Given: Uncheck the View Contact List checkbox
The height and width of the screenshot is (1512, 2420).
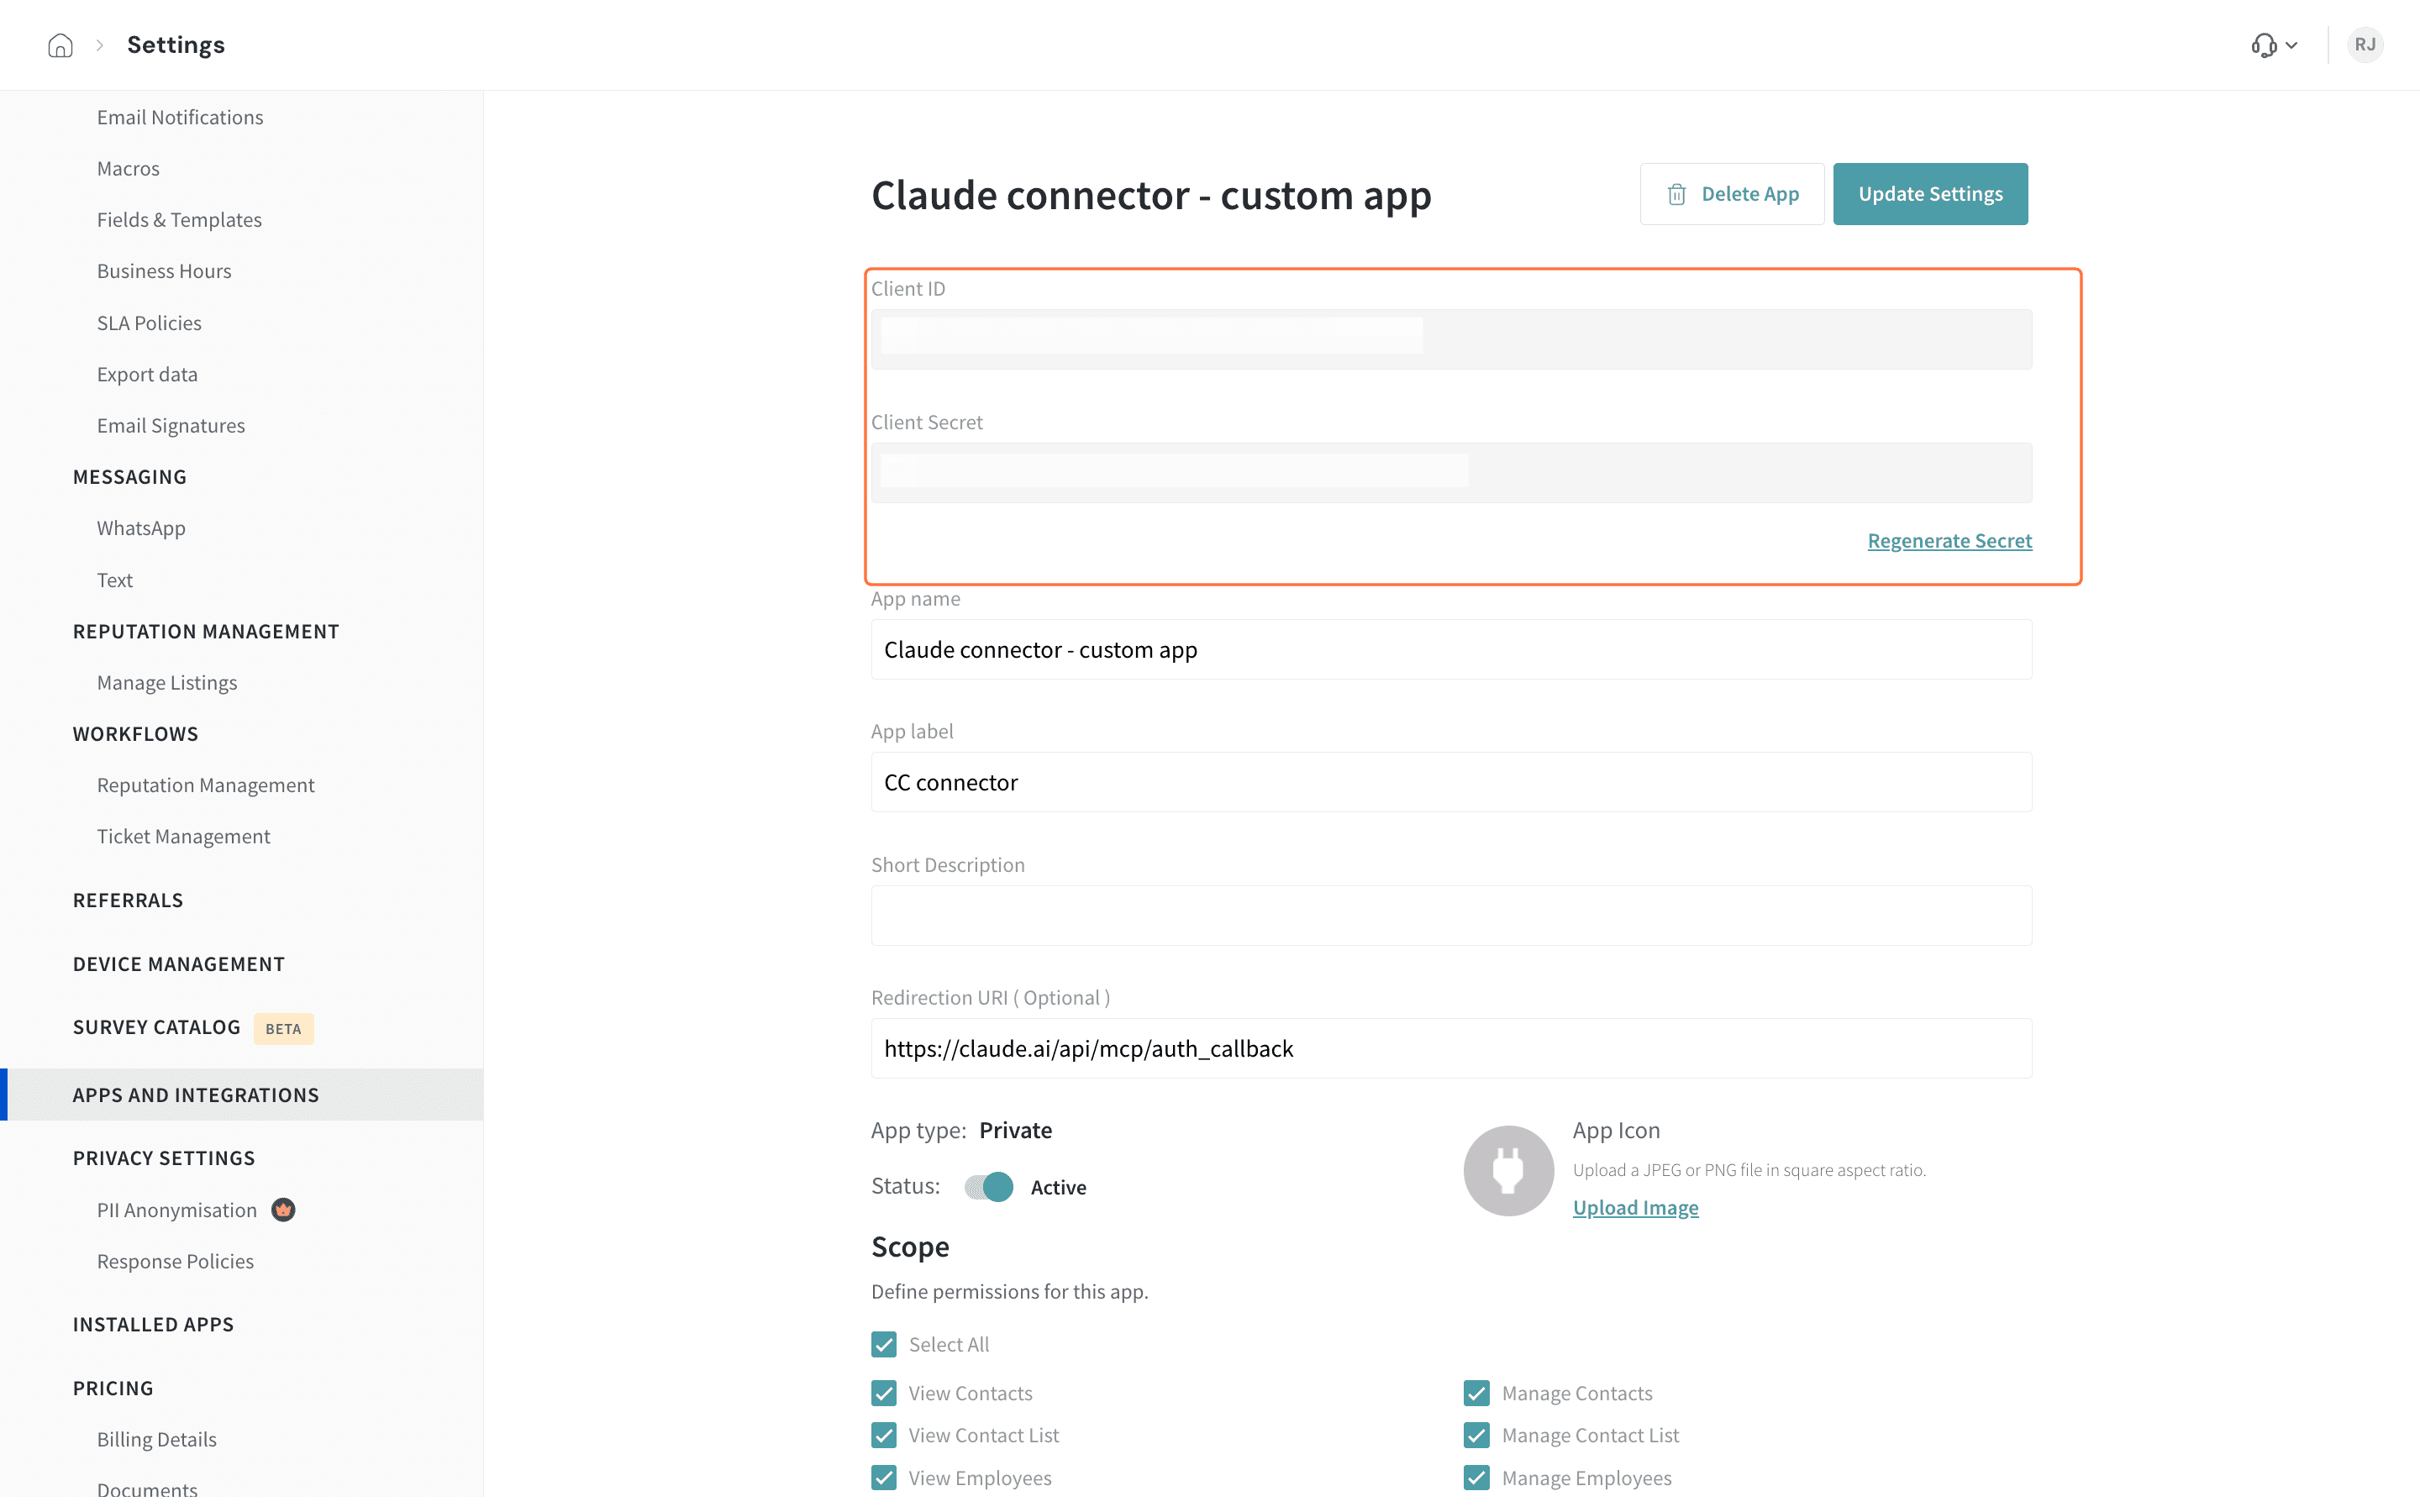Looking at the screenshot, I should (x=883, y=1435).
